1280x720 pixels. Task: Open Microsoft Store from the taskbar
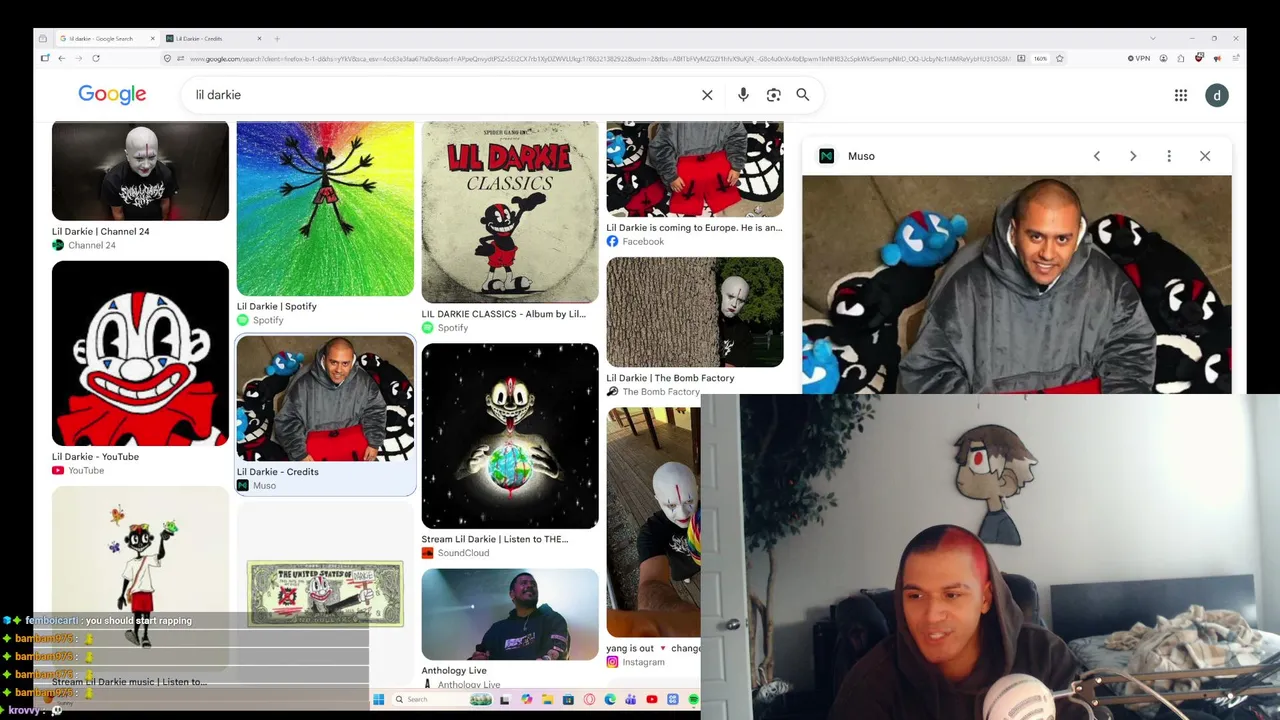point(568,699)
